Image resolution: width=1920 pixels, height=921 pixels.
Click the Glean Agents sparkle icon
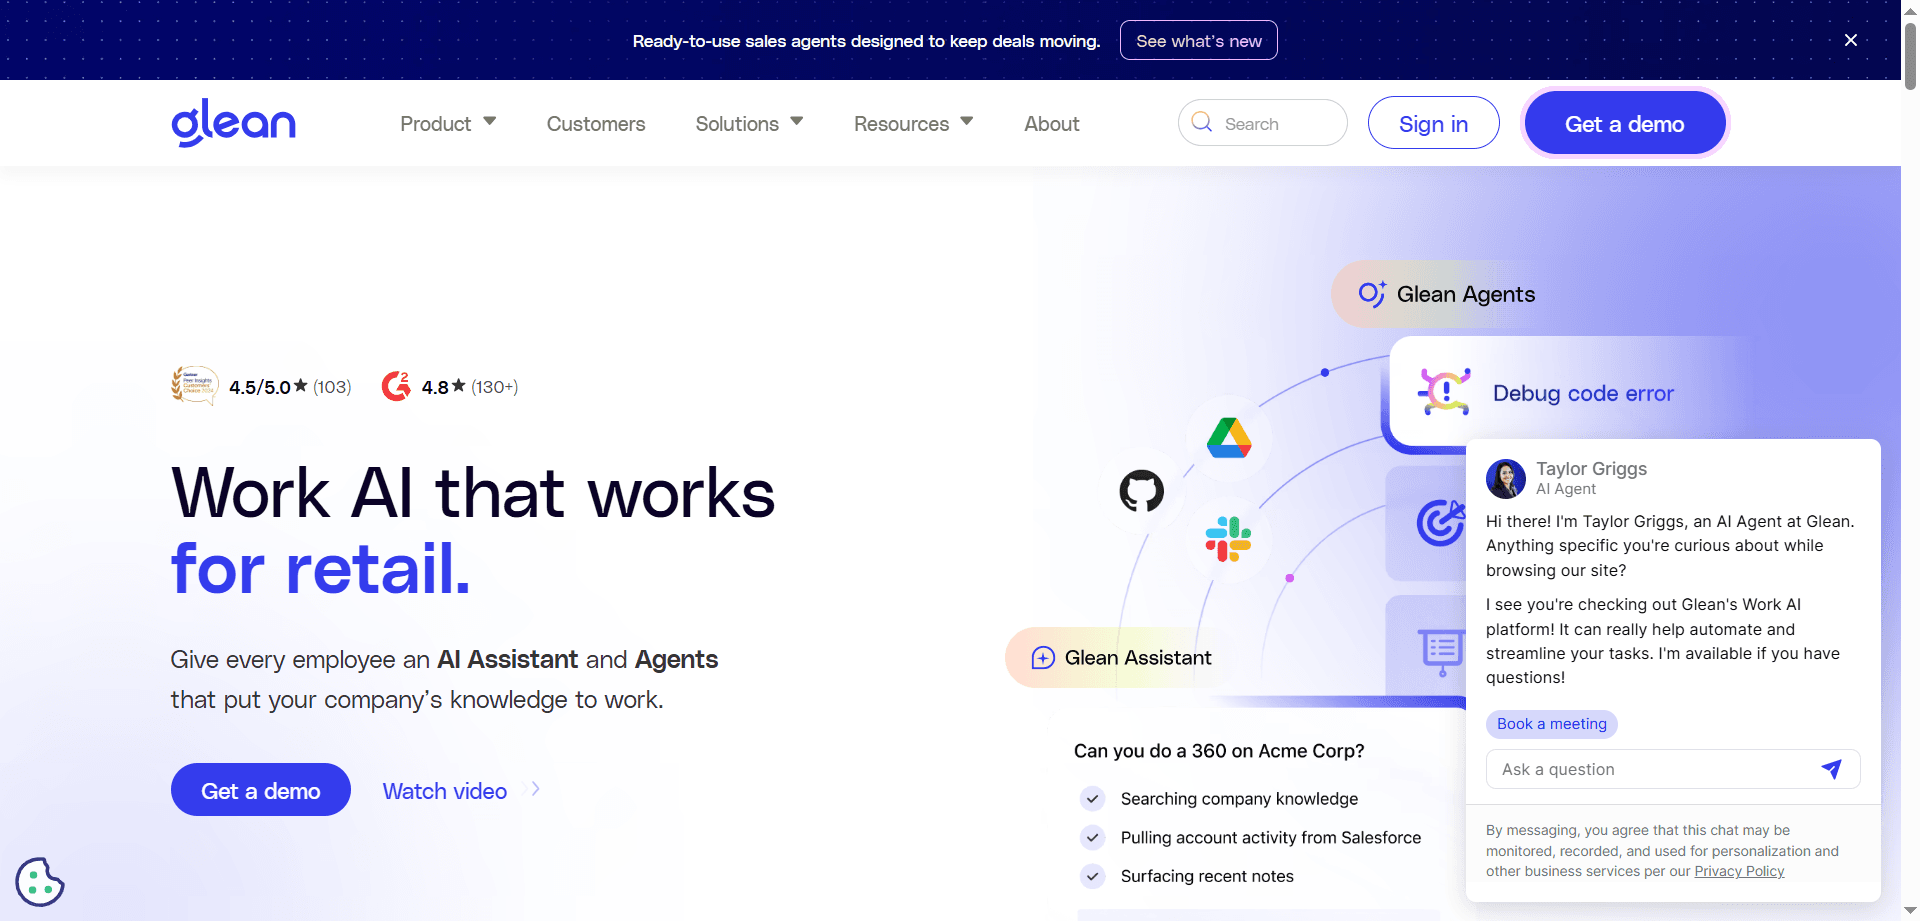coord(1371,293)
